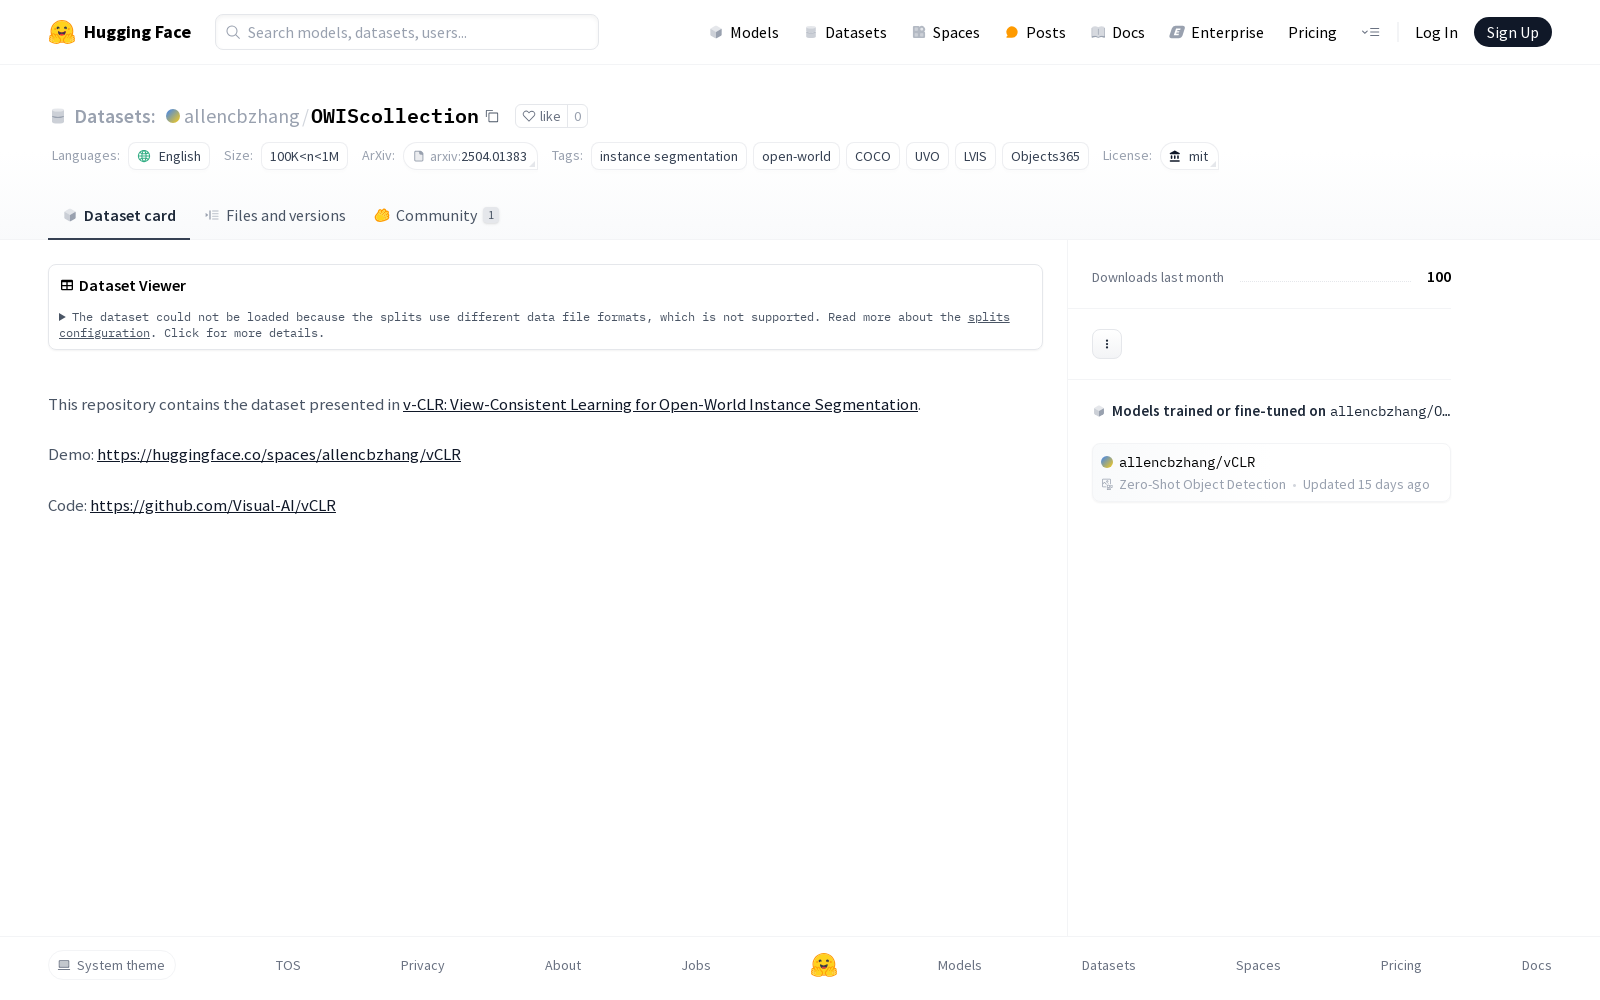
Task: Click the LVIS tag
Action: click(975, 156)
